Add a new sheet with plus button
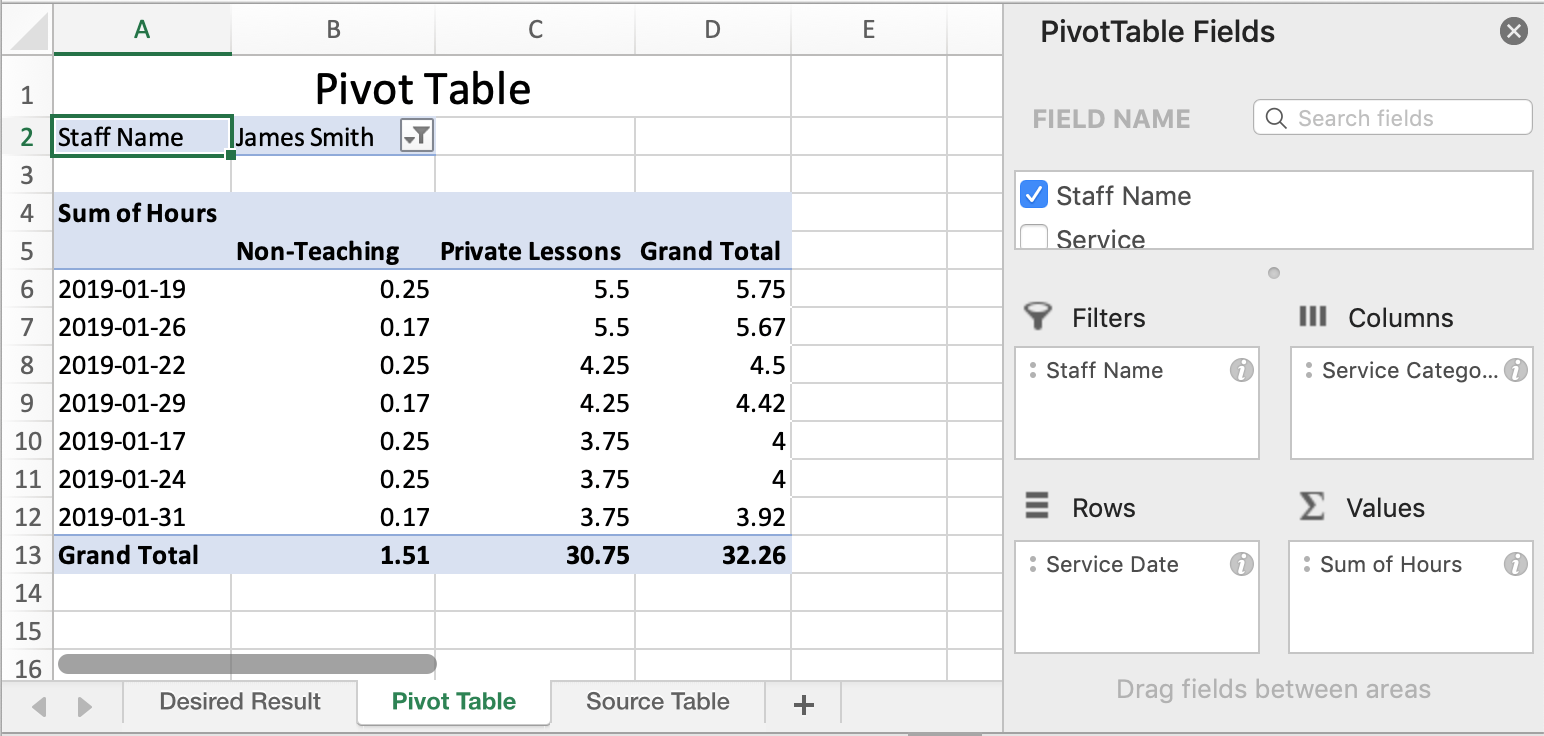 [x=803, y=704]
